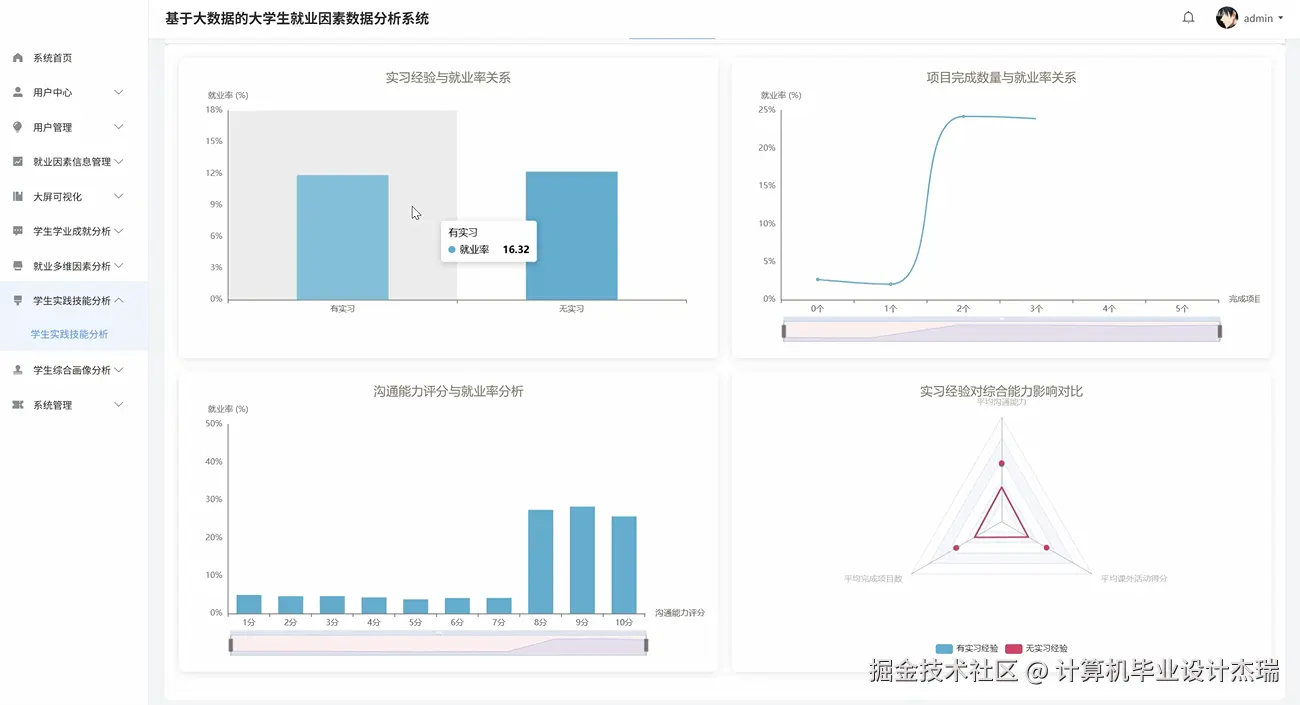
Task: Click the admin username text
Action: coord(1258,18)
